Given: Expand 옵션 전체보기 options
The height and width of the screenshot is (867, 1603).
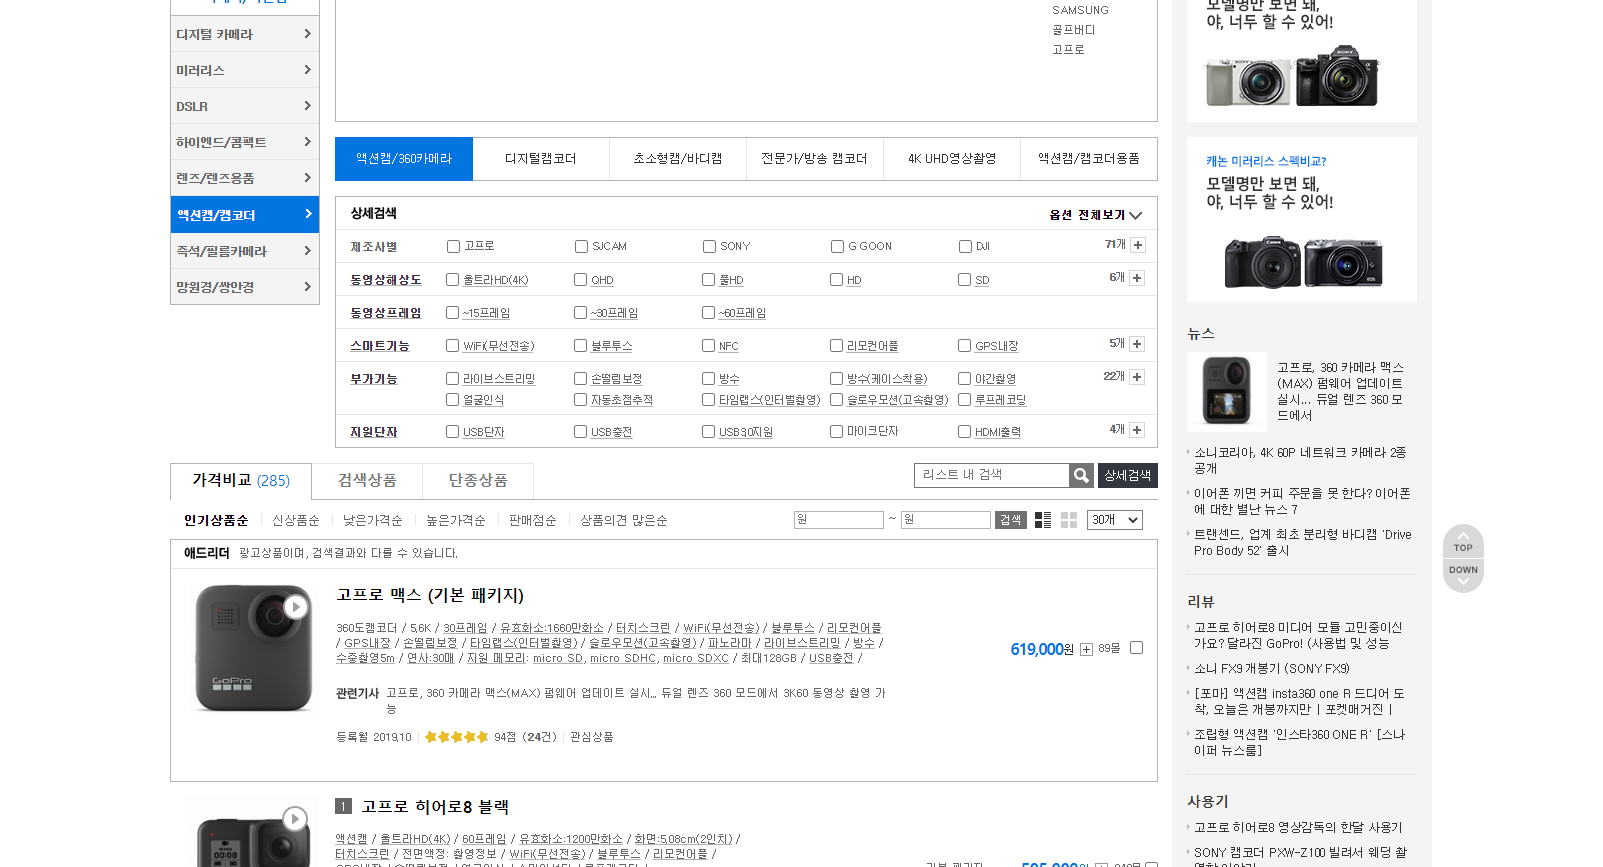Looking at the screenshot, I should (x=1095, y=215).
